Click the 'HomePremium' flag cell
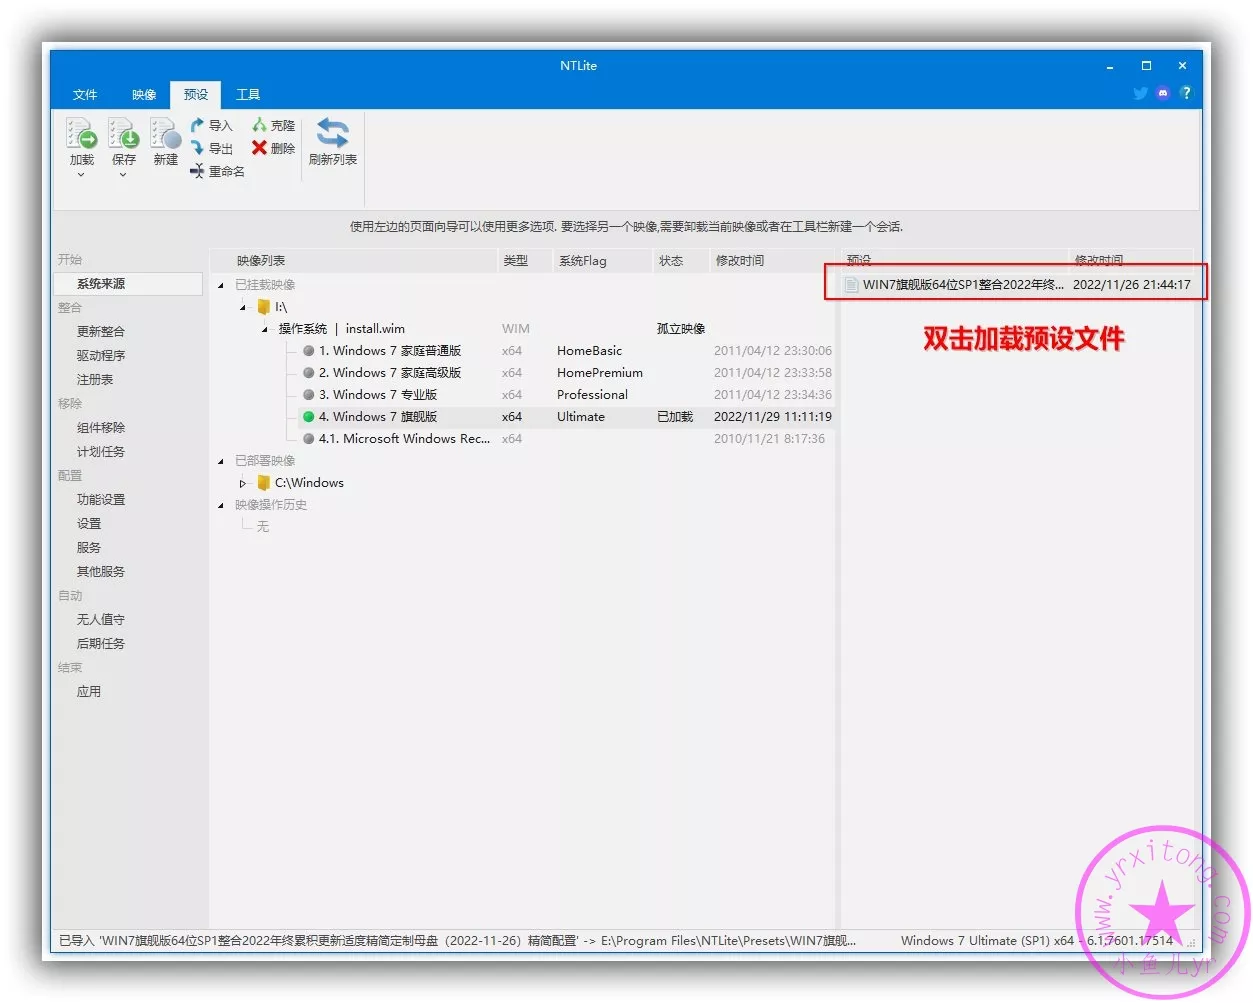The height and width of the screenshot is (1003, 1253). [x=600, y=373]
